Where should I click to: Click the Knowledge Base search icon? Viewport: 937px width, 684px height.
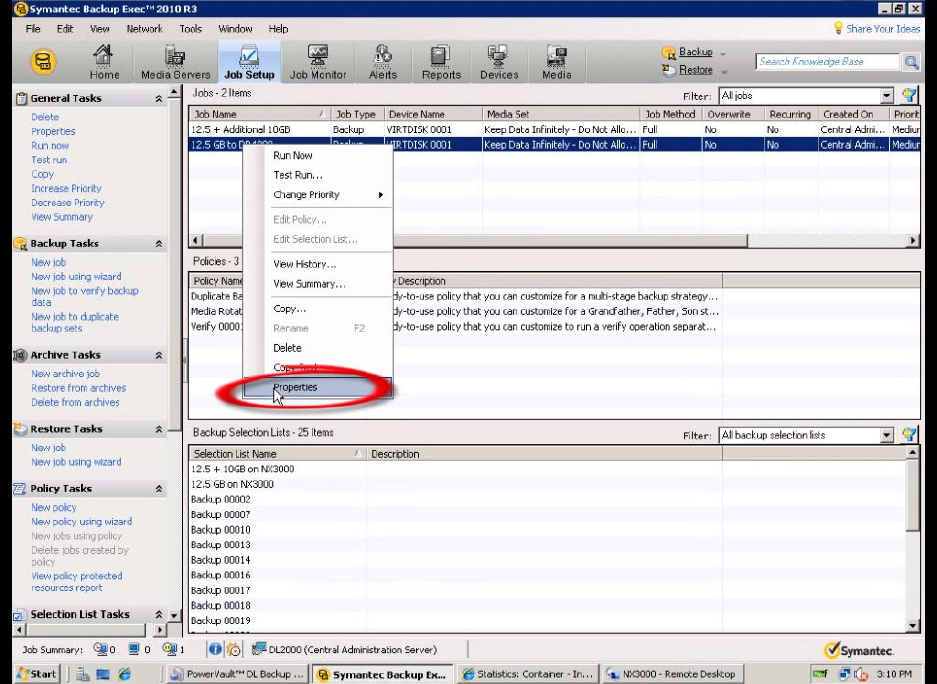[x=911, y=62]
